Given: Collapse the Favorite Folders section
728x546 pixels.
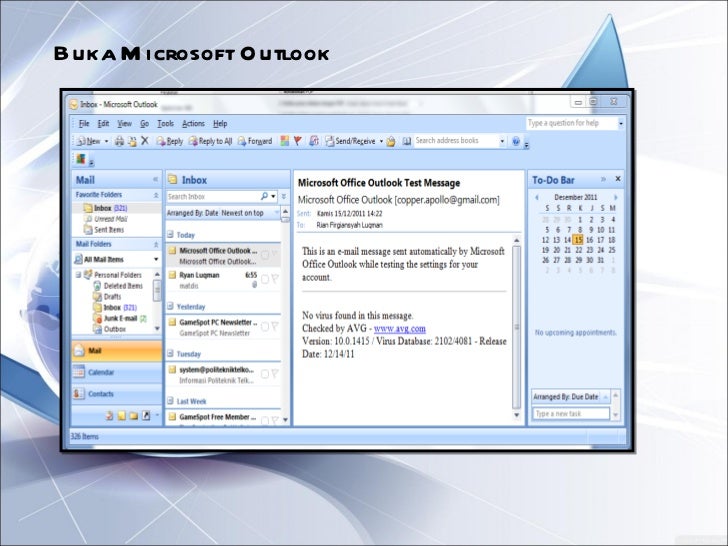Looking at the screenshot, I should [x=156, y=195].
